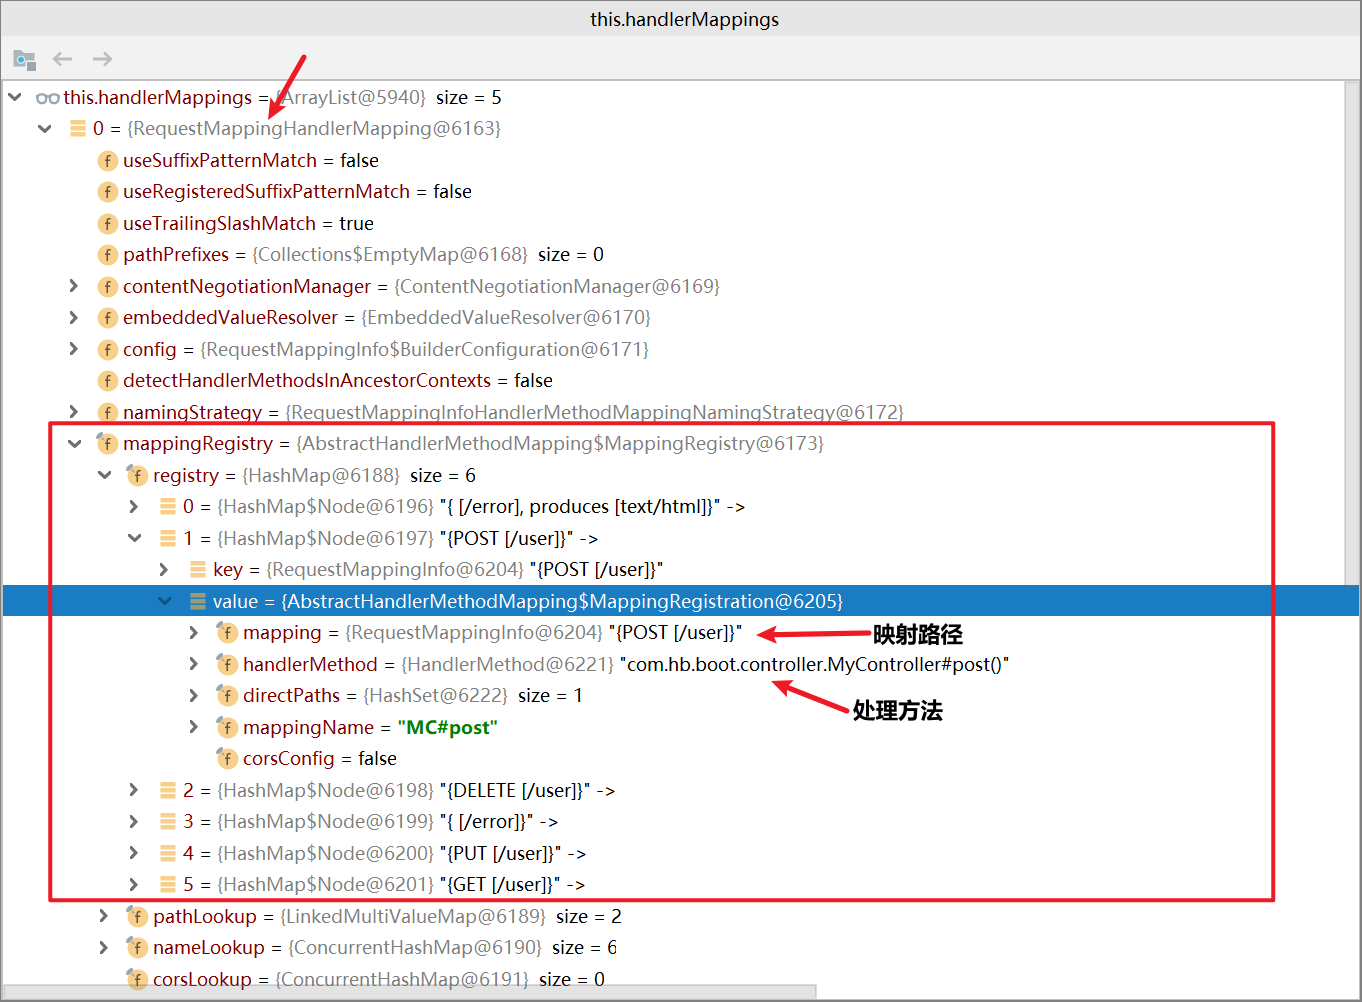Expand registry entry 2 DELETE /user
Screen dimensions: 1362x1002
point(134,790)
